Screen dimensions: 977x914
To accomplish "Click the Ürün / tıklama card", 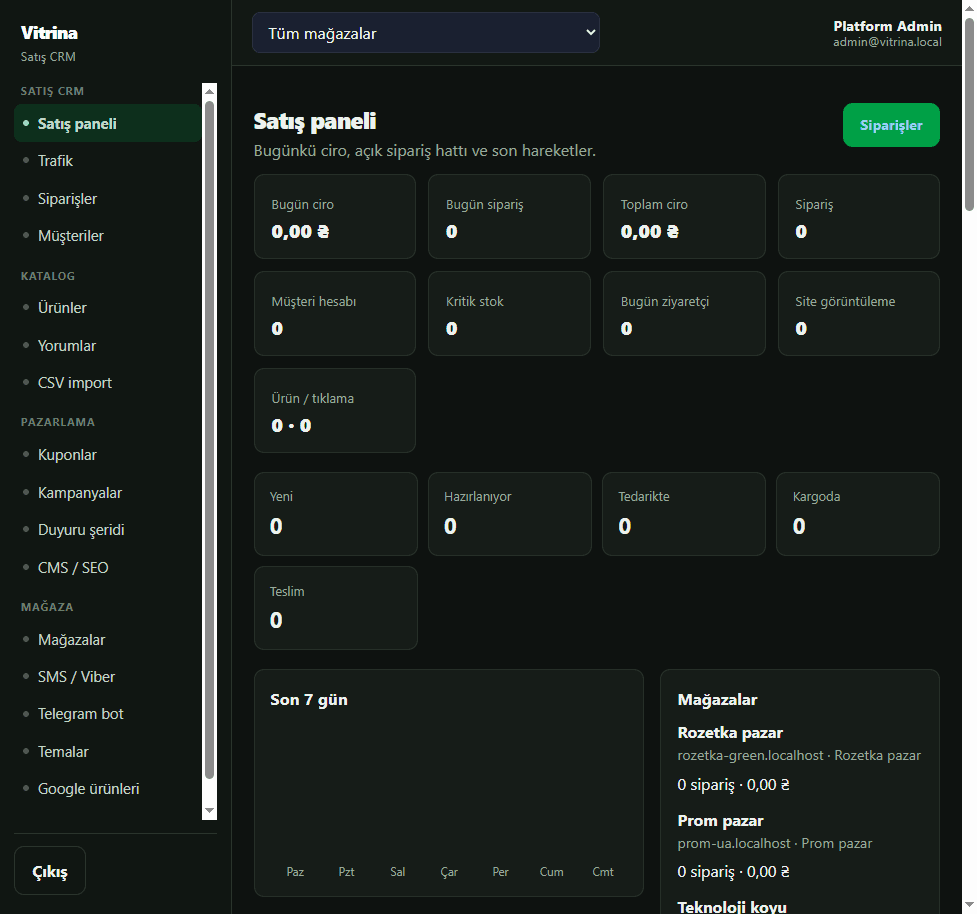I will point(335,411).
